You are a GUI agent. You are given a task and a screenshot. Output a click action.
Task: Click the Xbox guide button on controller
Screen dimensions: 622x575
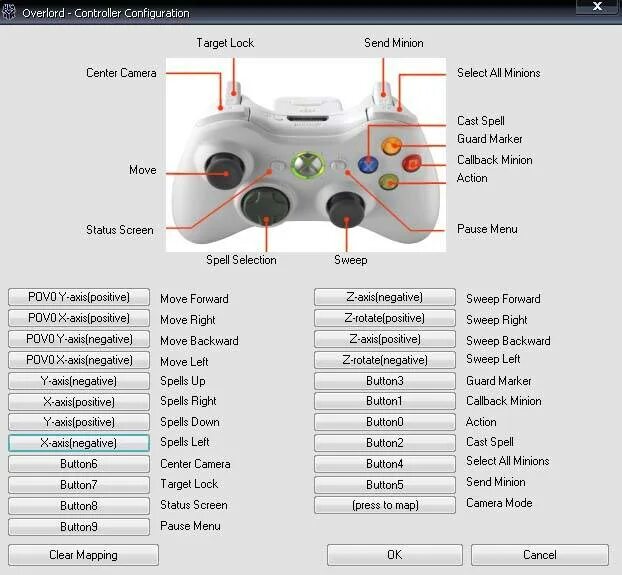(308, 165)
